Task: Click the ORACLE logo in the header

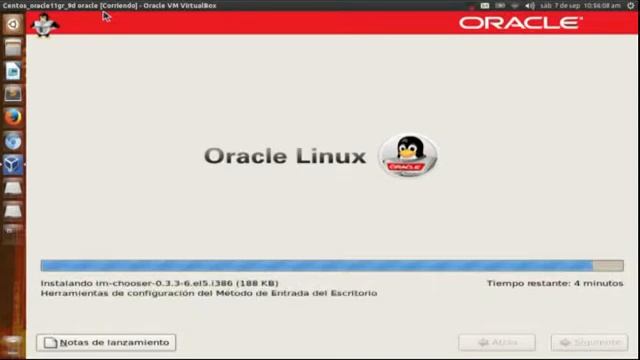Action: (x=521, y=23)
